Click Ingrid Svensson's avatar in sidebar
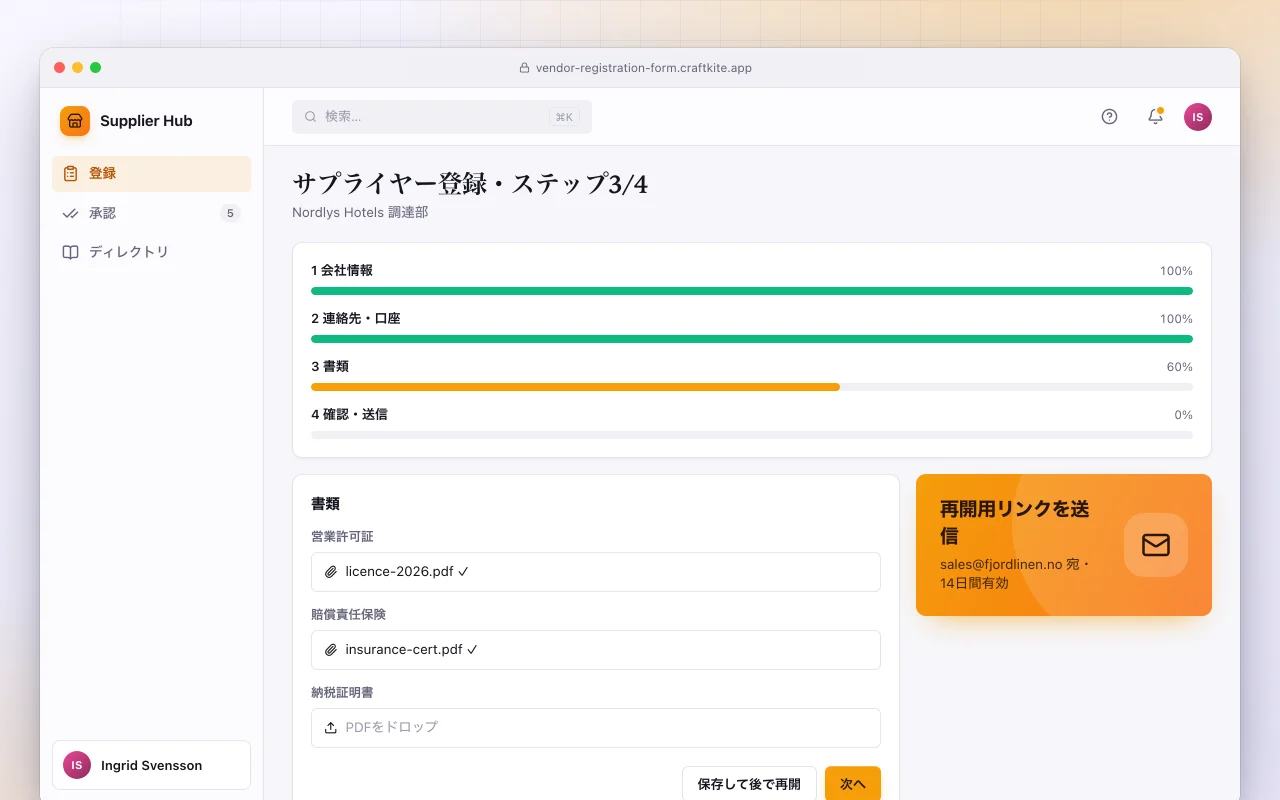This screenshot has width=1280, height=800. (77, 765)
